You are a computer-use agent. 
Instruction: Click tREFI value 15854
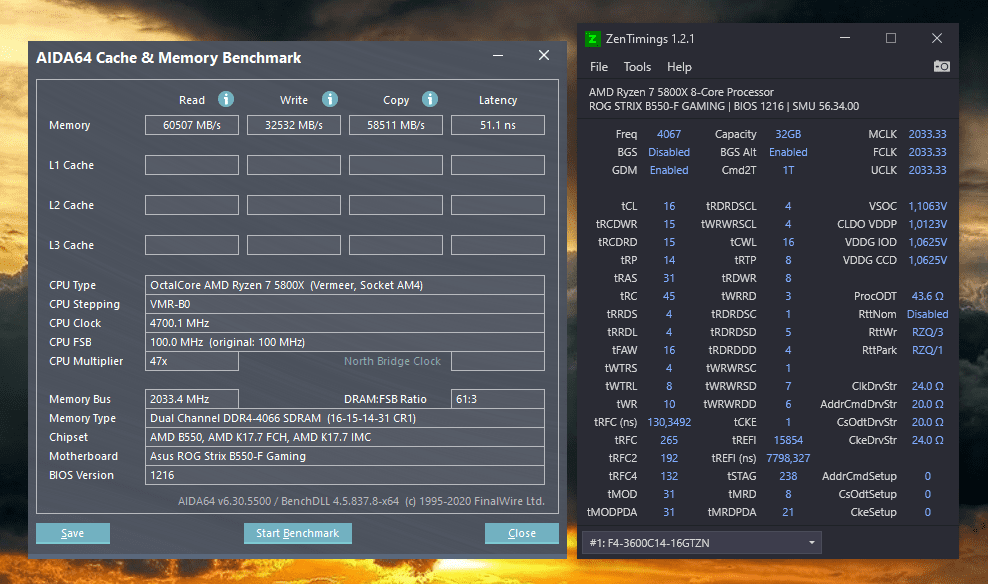[x=788, y=440]
